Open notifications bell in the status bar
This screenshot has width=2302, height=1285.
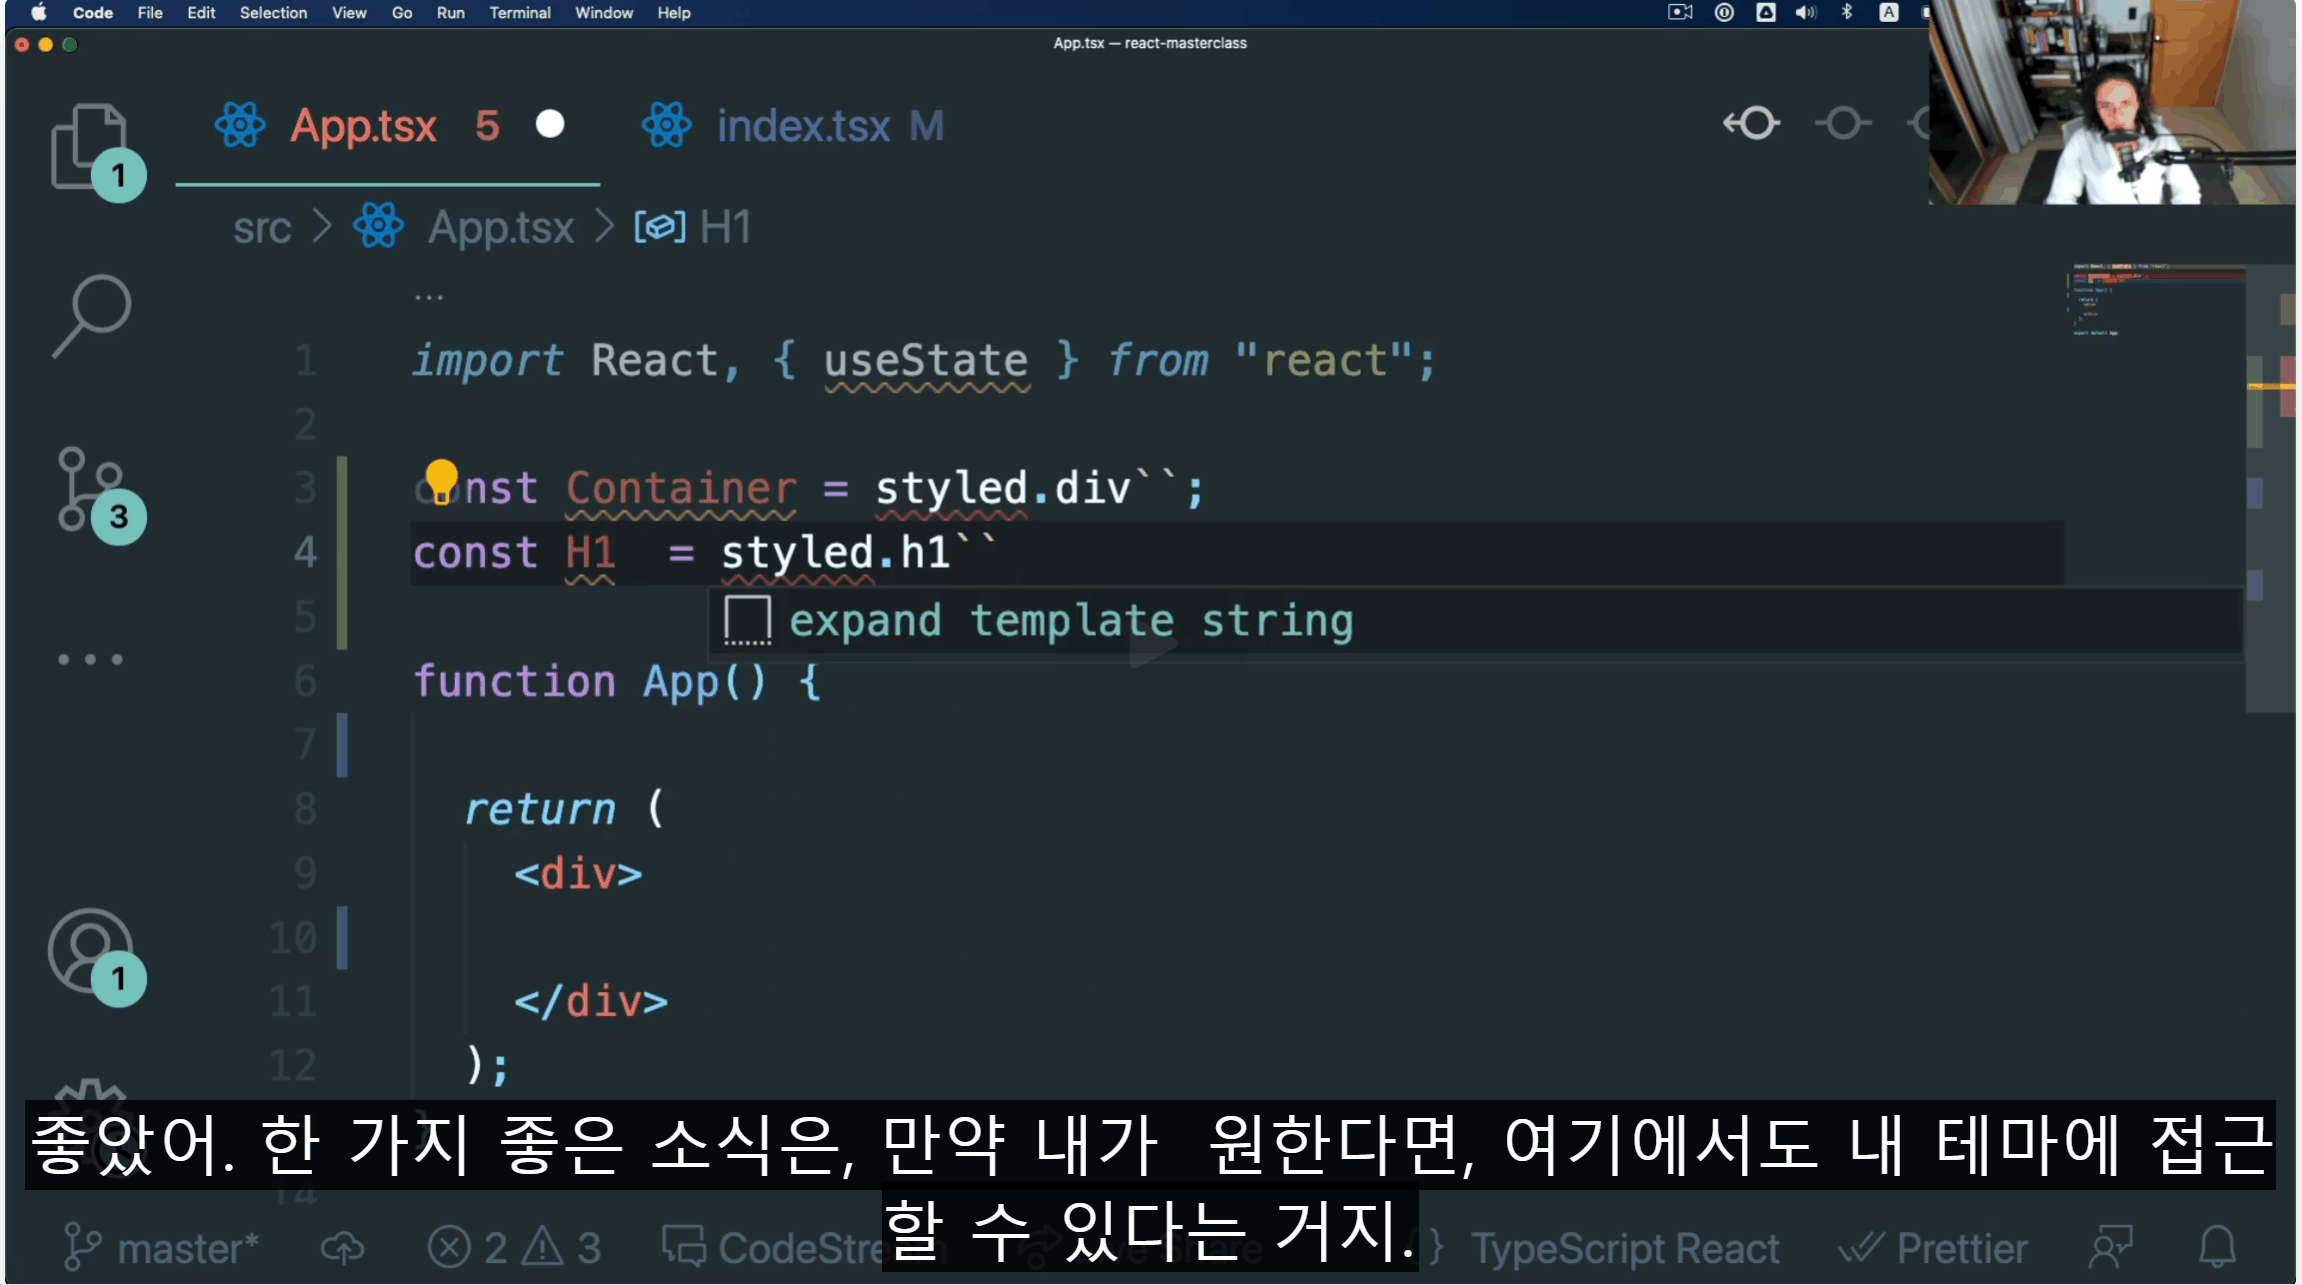click(x=2217, y=1247)
